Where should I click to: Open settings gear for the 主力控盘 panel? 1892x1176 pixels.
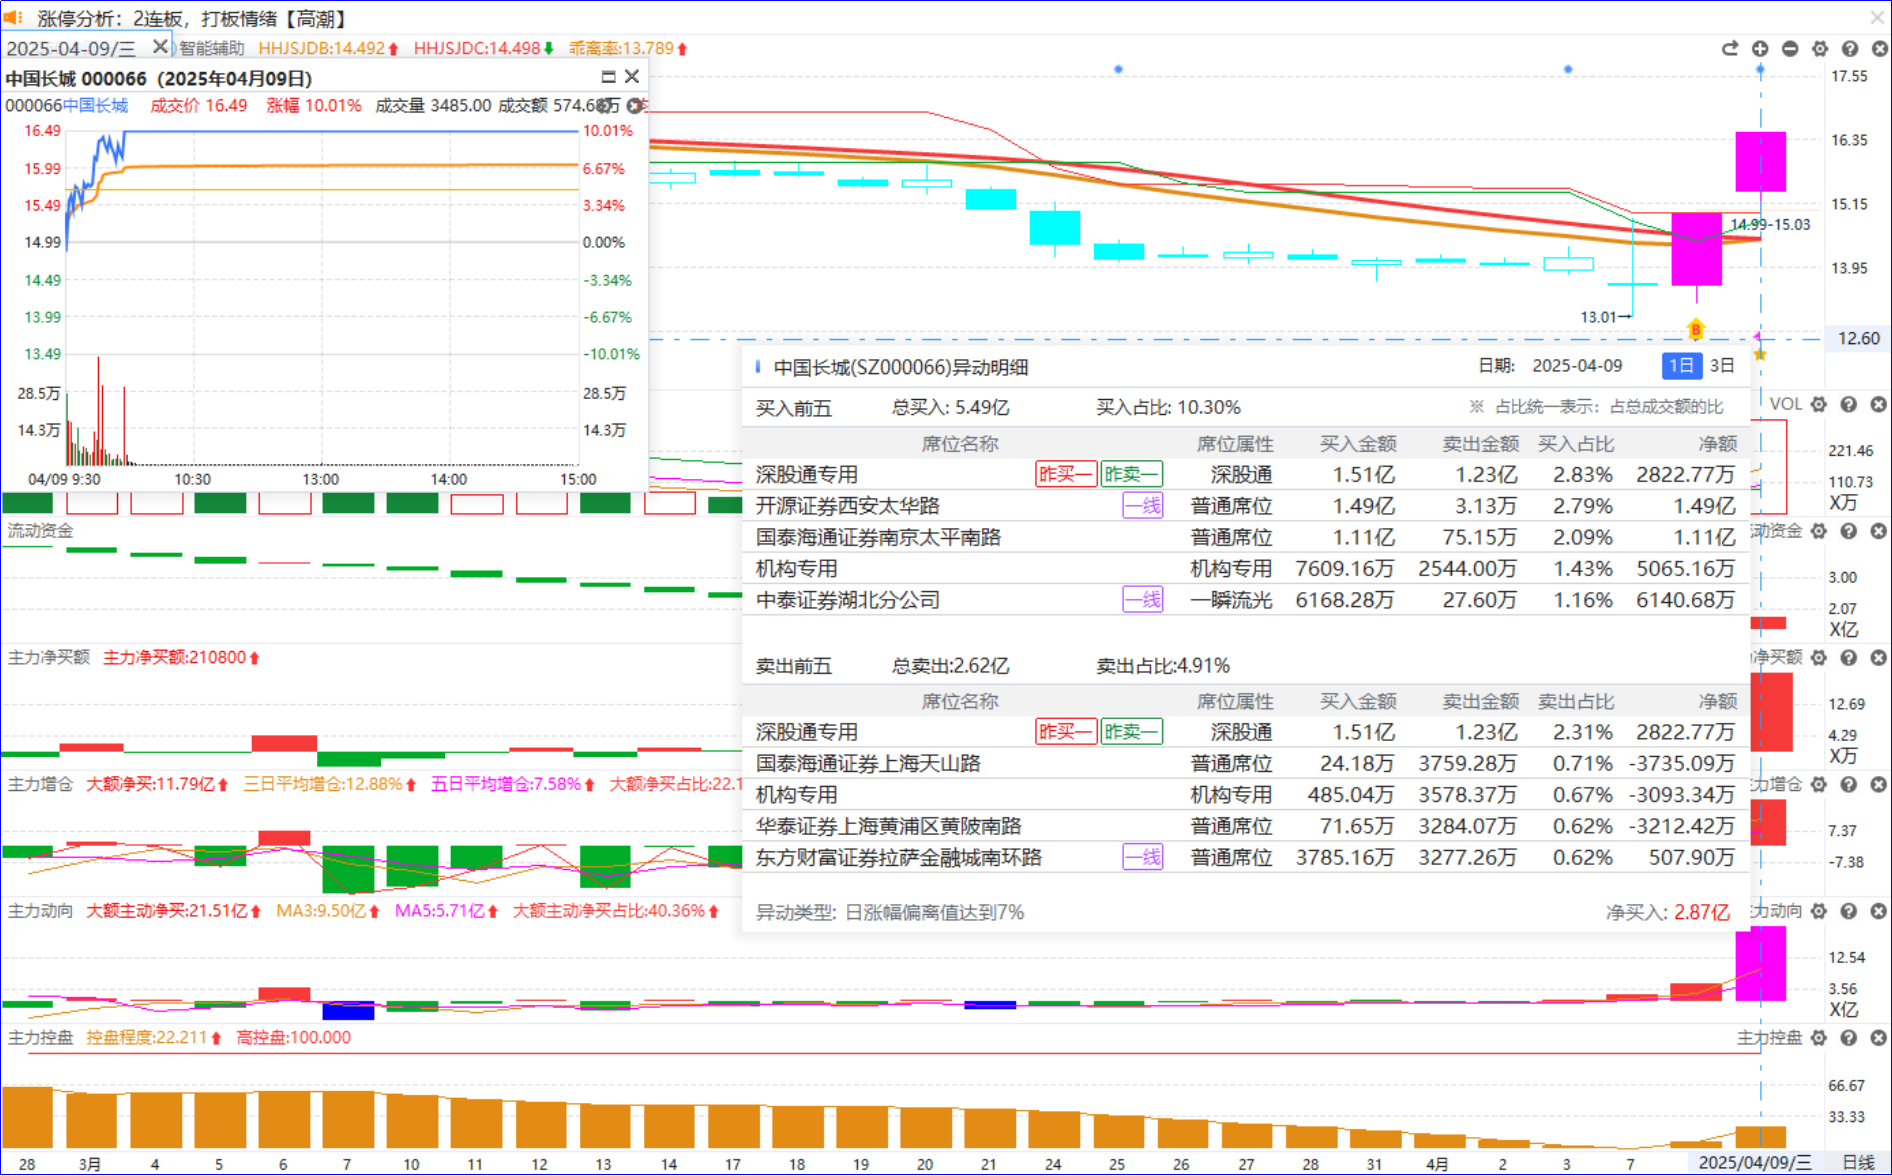(1819, 1038)
